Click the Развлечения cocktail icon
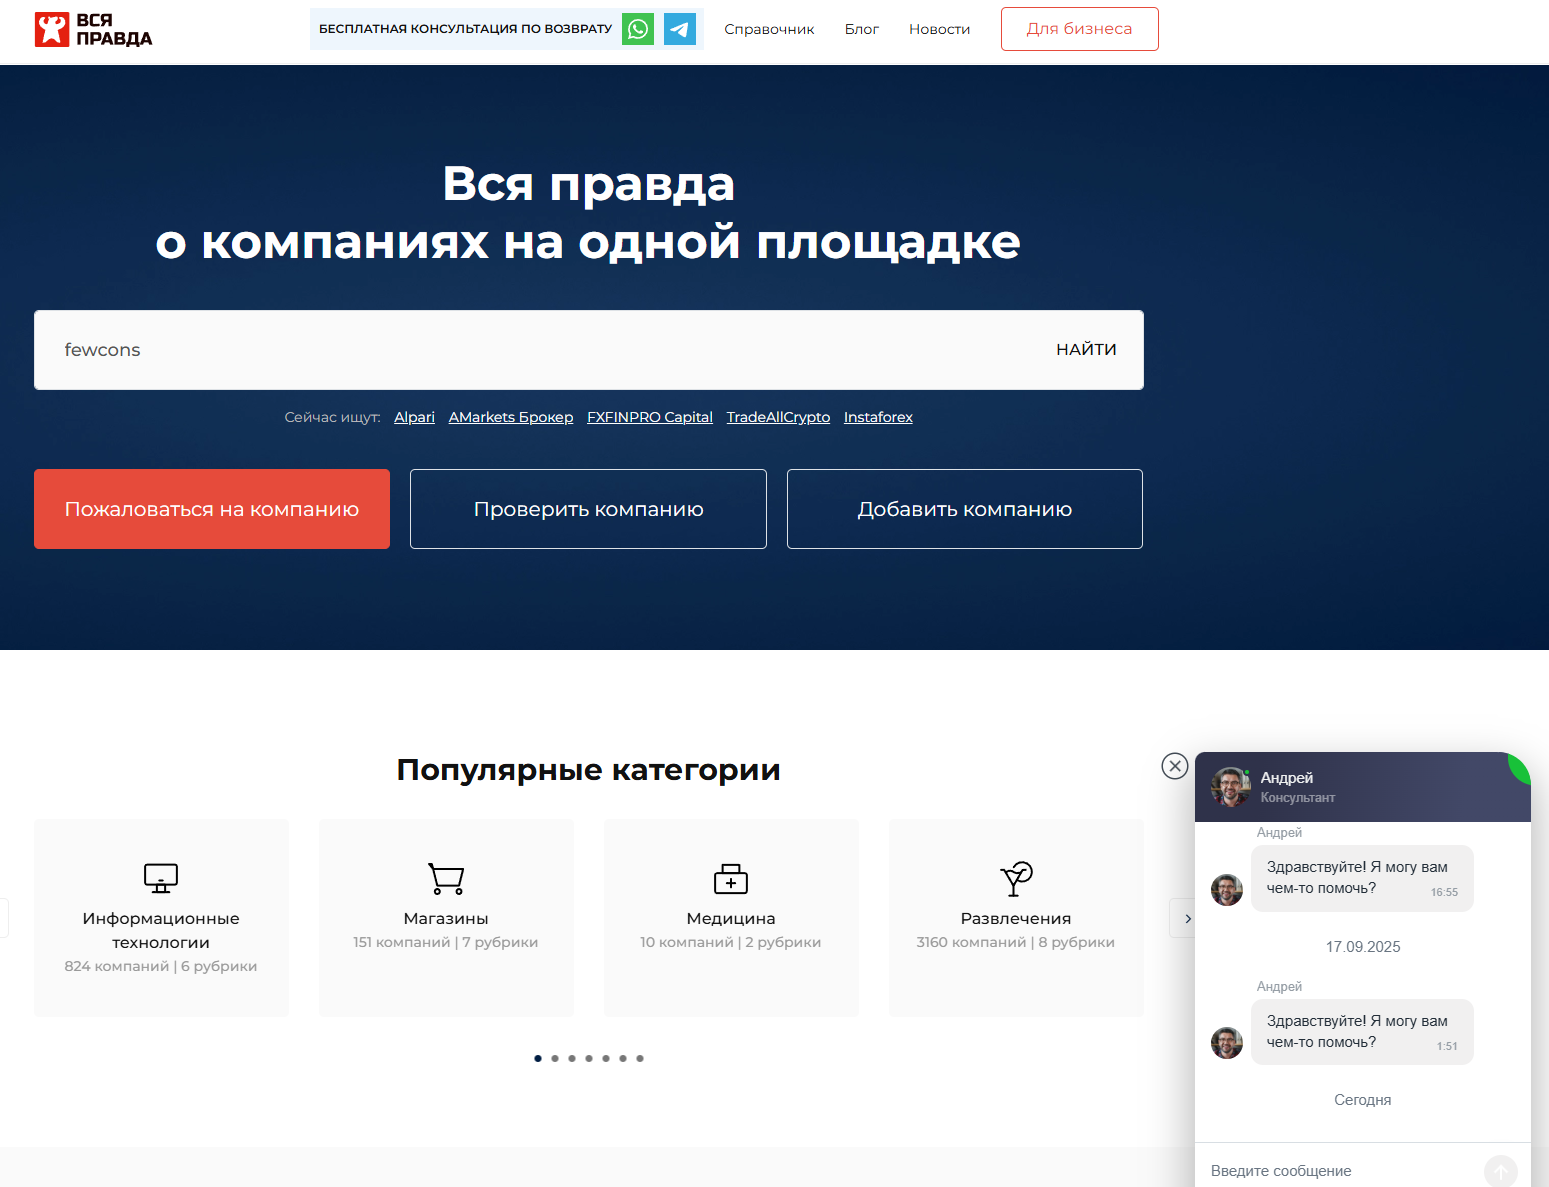Image resolution: width=1549 pixels, height=1187 pixels. point(1016,878)
